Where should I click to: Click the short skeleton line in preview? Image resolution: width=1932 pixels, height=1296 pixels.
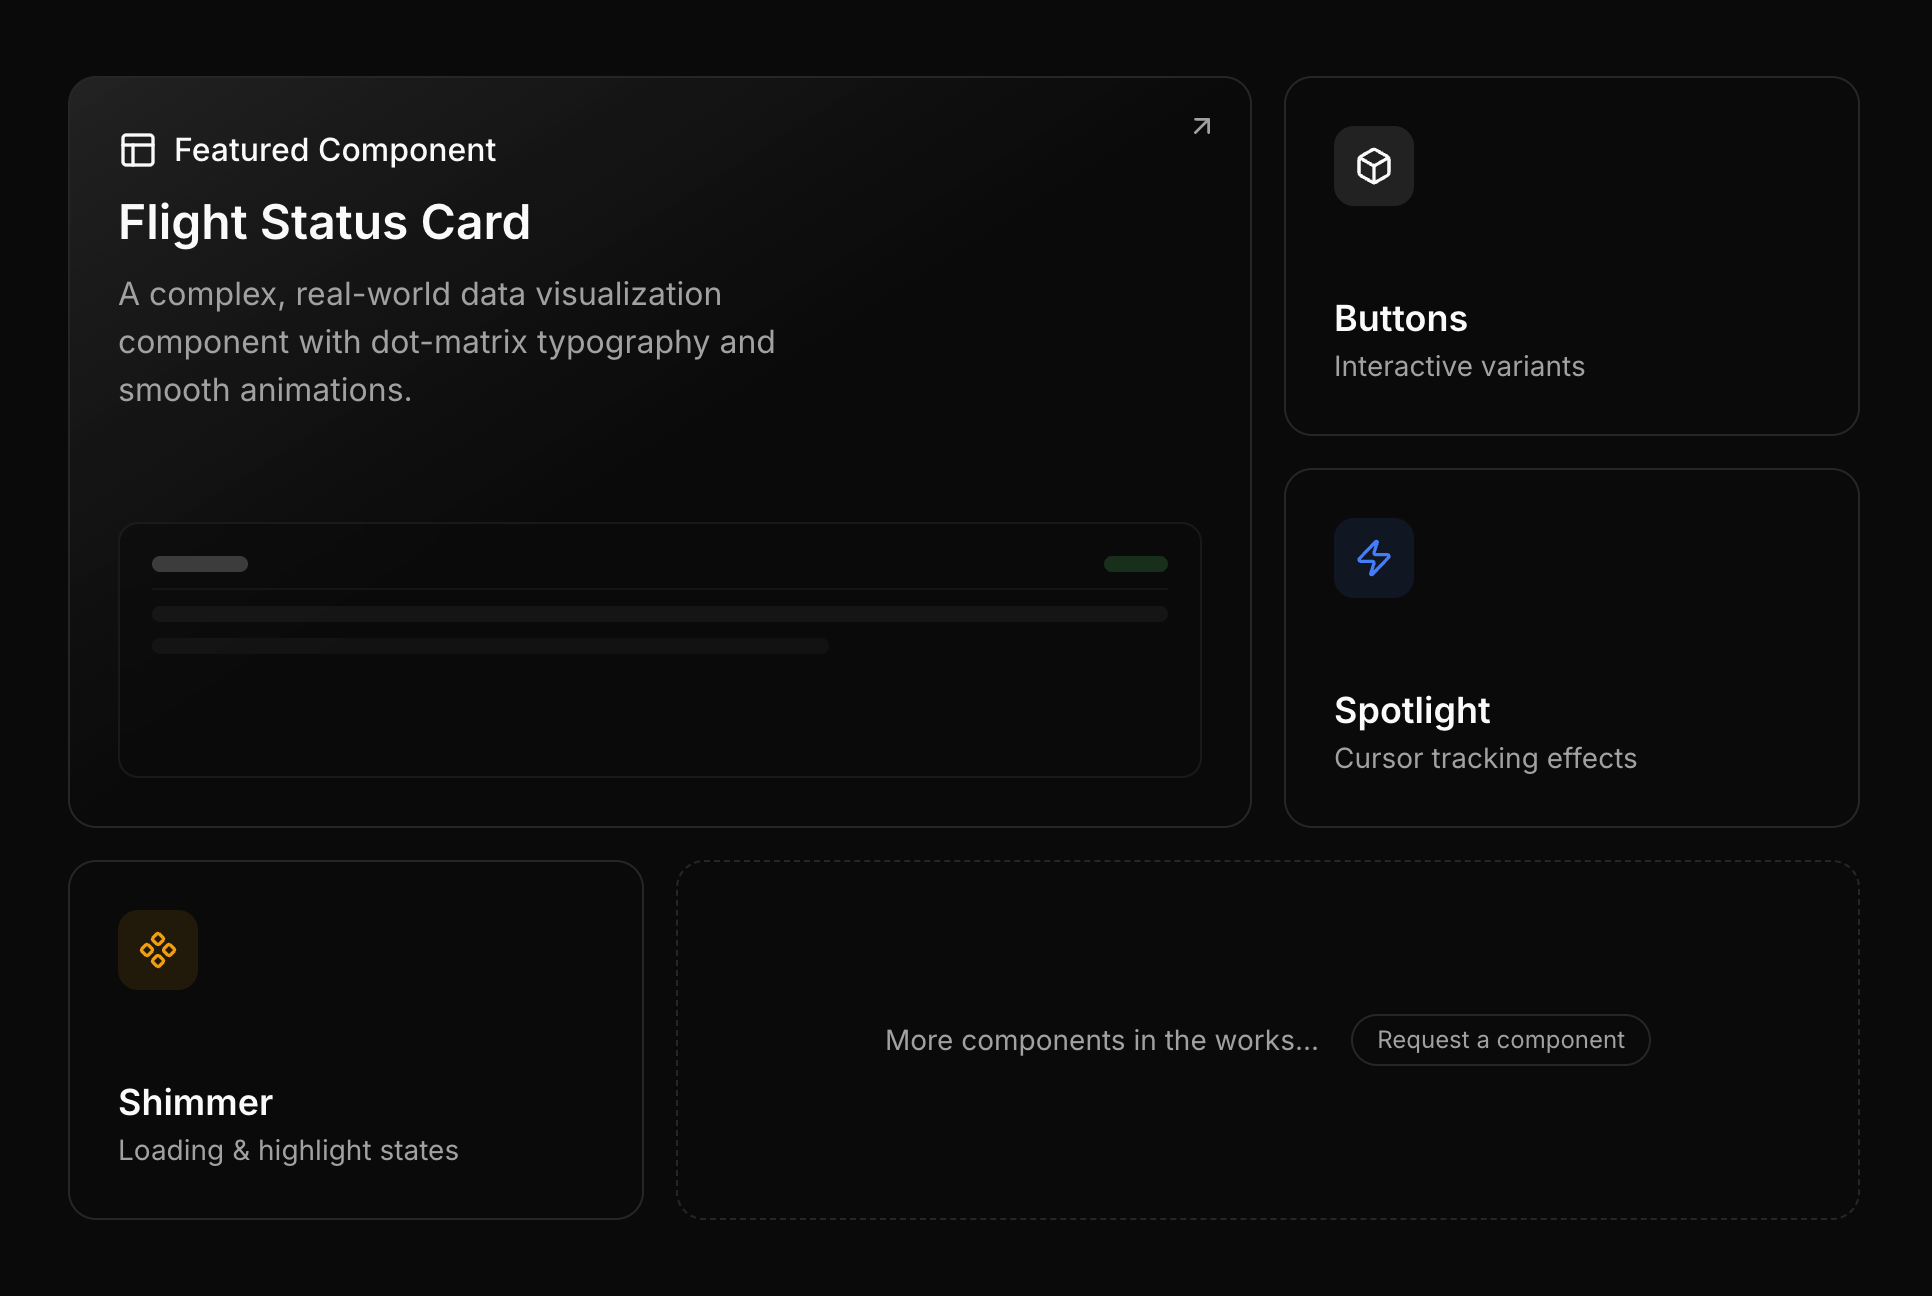(490, 646)
